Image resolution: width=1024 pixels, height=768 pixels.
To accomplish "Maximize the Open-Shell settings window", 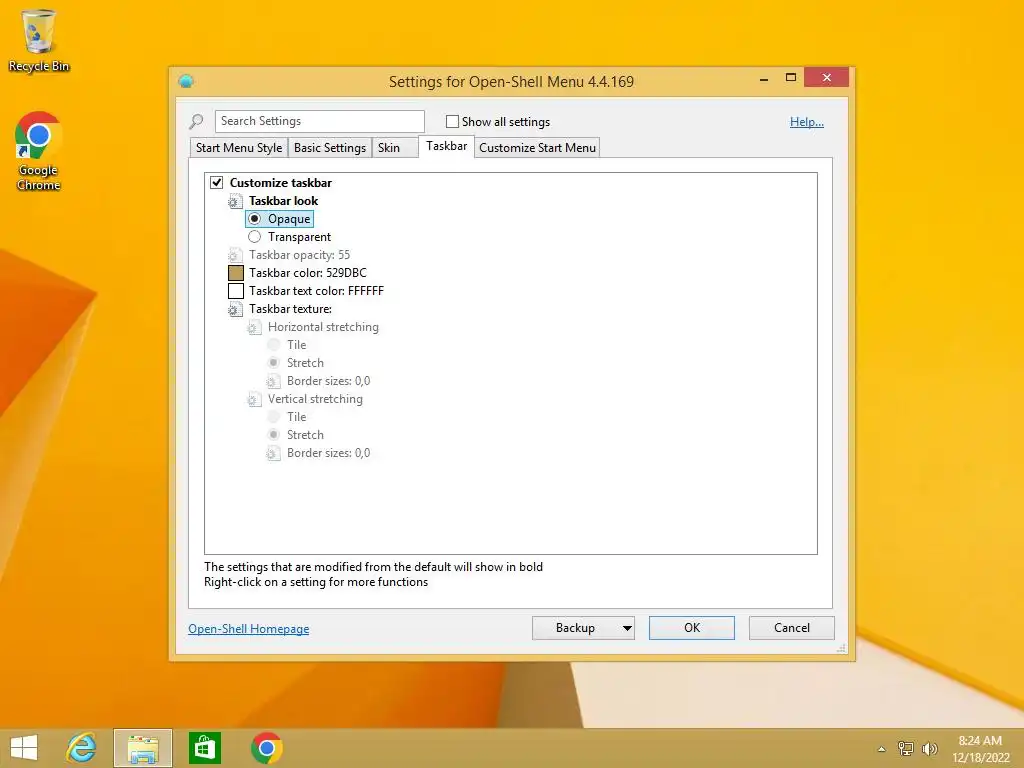I will (791, 78).
